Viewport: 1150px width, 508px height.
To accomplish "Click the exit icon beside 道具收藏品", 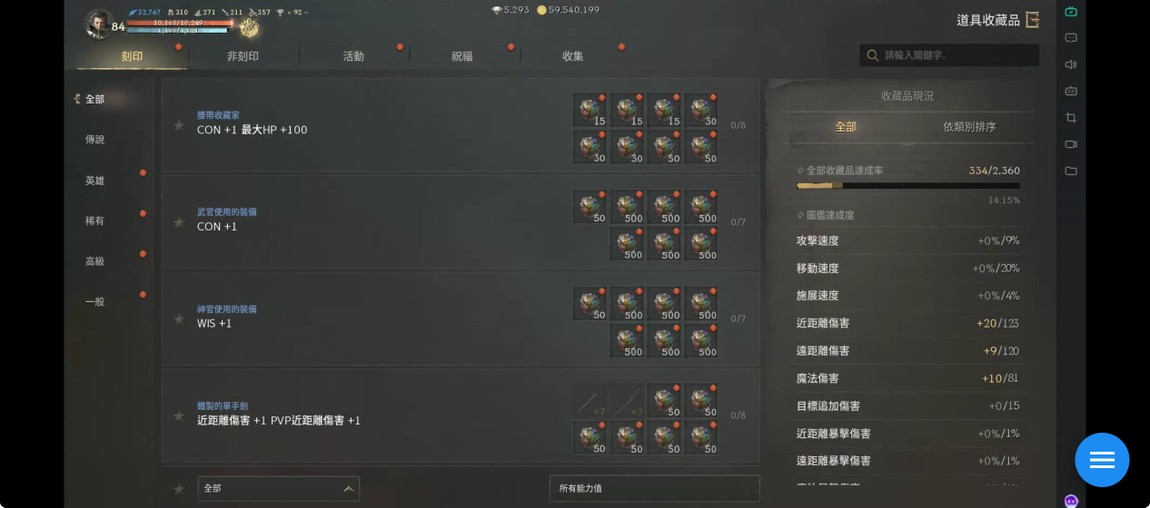I will 1032,20.
